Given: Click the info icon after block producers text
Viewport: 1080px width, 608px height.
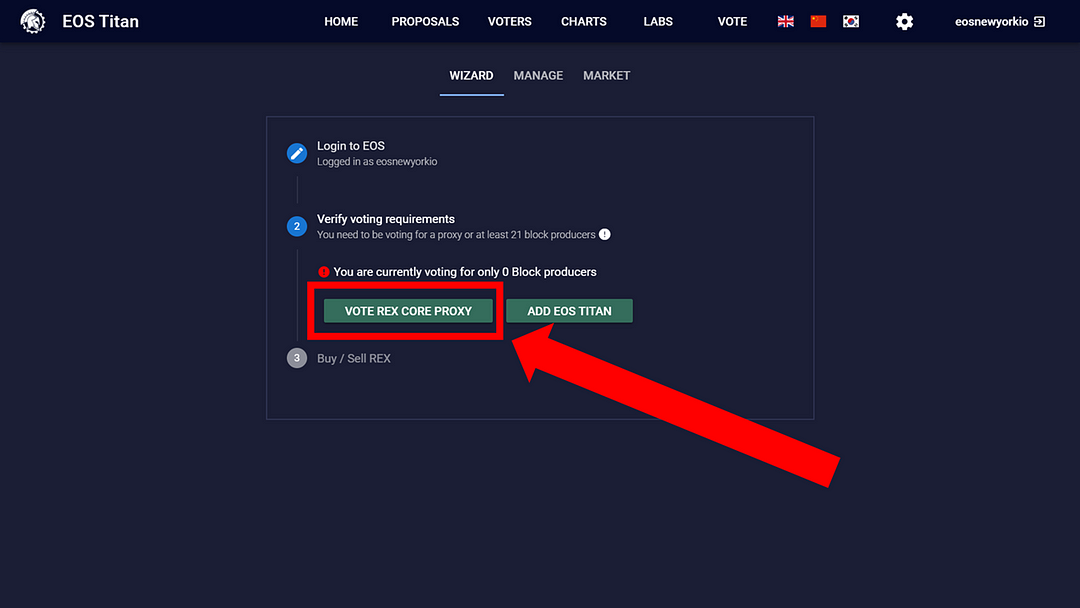Looking at the screenshot, I should coord(605,234).
